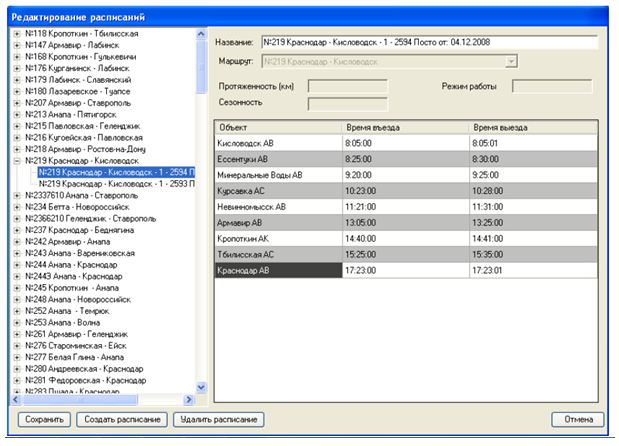
Task: Click the Протяженность (км) field
Action: coord(348,86)
